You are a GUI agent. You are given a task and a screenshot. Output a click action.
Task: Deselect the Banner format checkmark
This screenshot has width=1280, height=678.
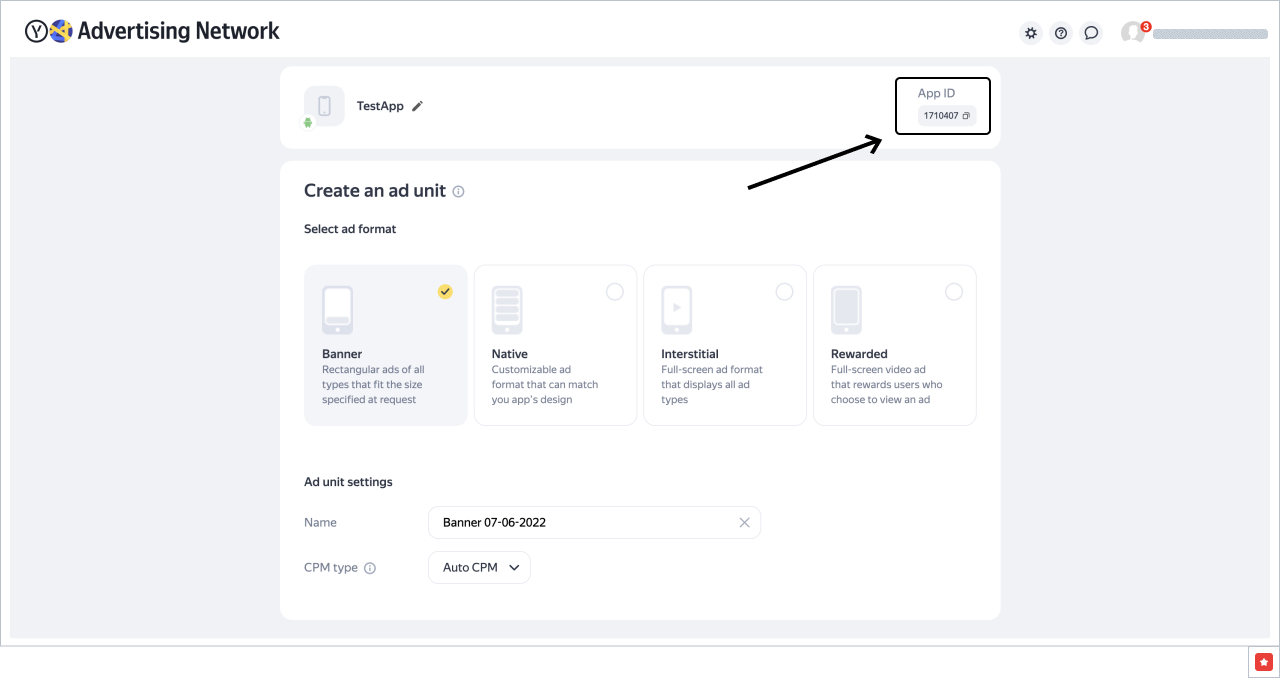click(x=445, y=292)
